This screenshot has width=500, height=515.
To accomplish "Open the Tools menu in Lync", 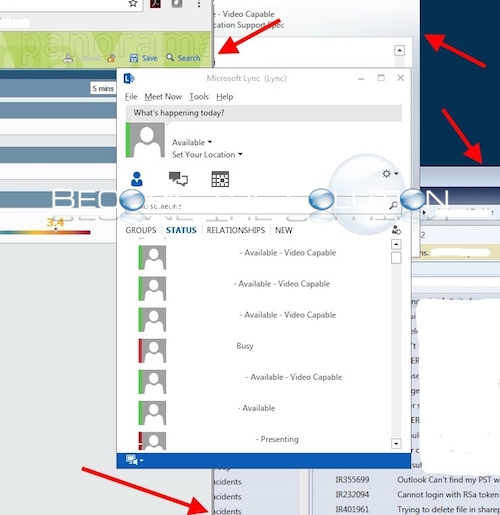I will coord(199,97).
